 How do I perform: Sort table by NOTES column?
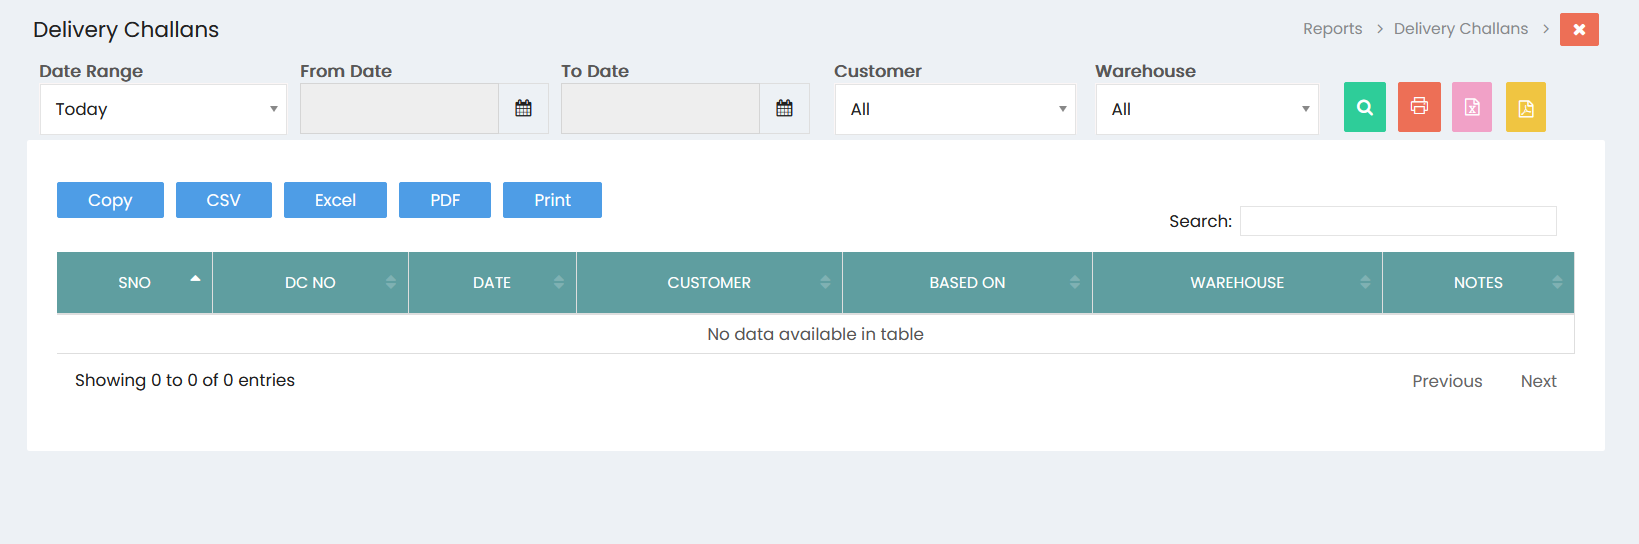[x=1478, y=283]
